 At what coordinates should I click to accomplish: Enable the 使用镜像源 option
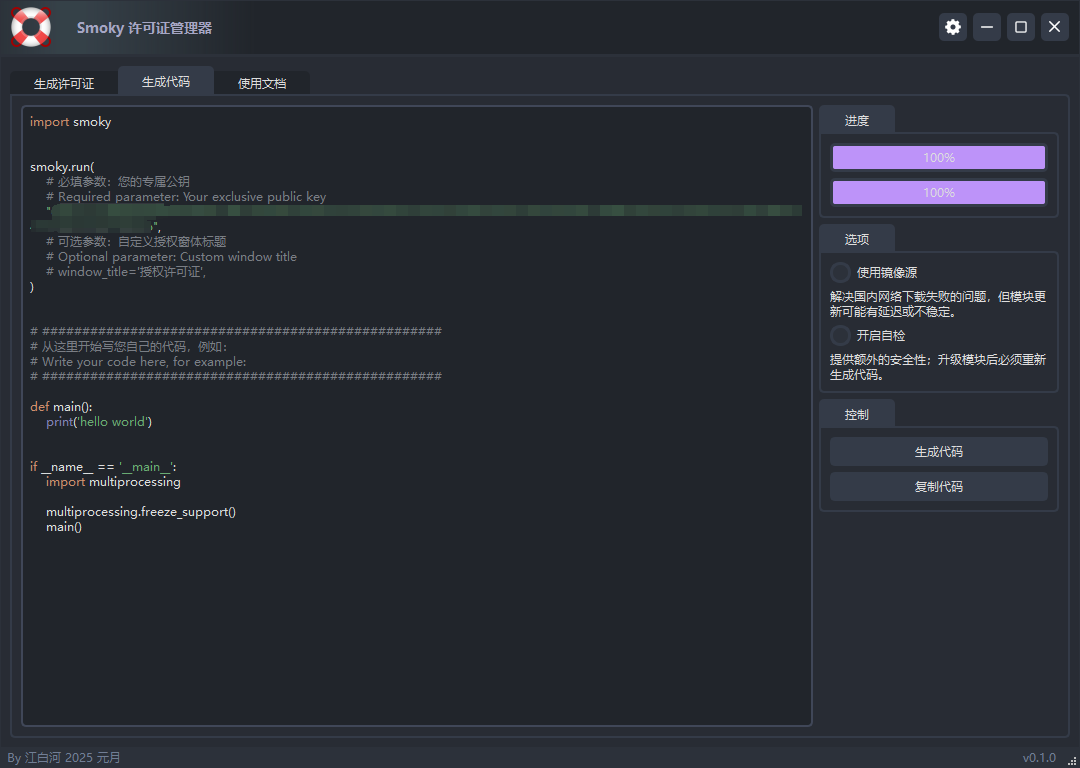pyautogui.click(x=841, y=272)
